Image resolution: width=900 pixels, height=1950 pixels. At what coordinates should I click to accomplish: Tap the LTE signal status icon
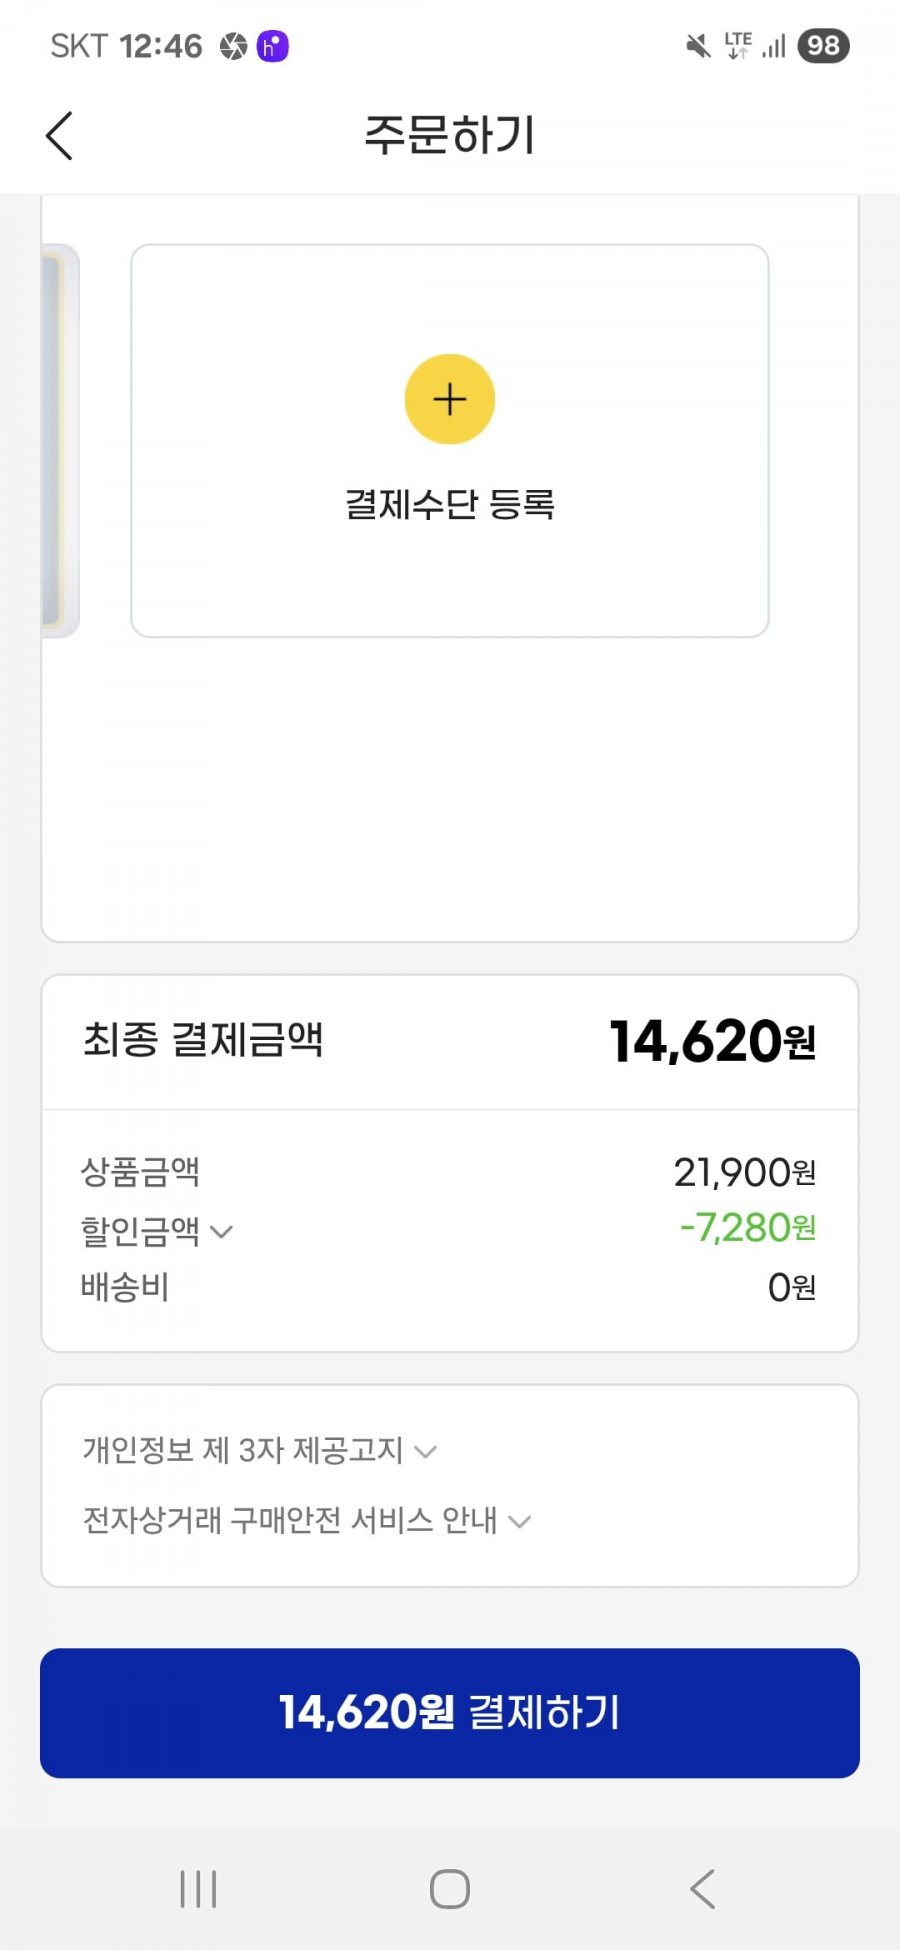(x=755, y=46)
